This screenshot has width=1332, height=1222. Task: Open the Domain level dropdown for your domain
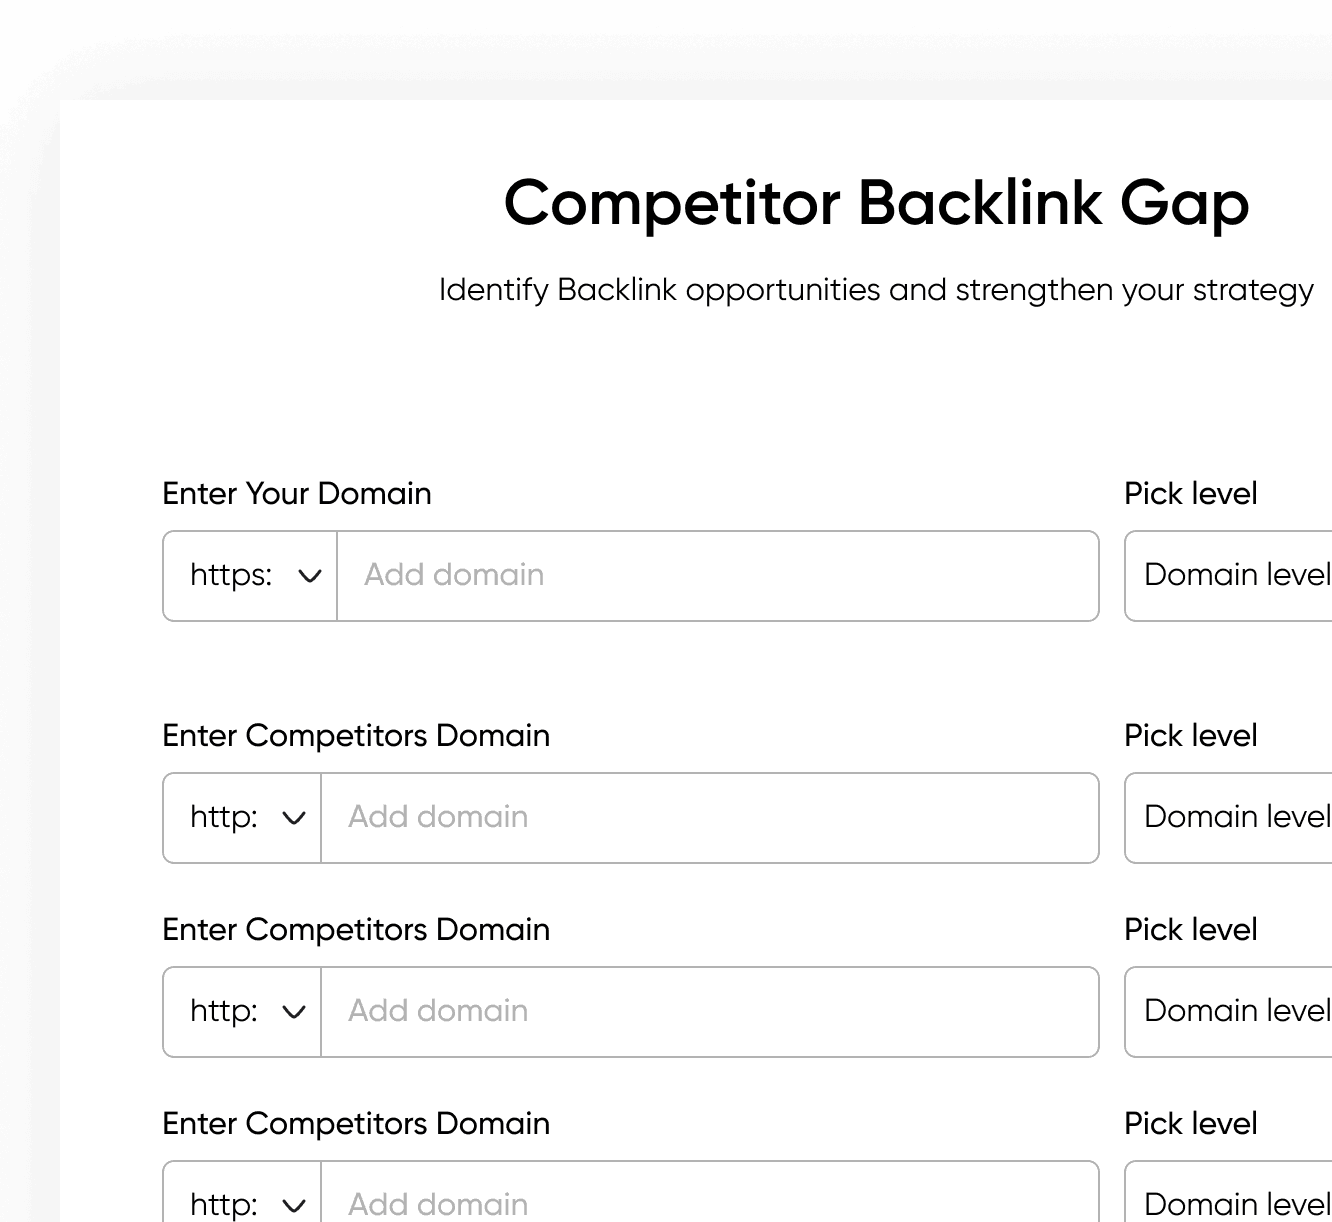coord(1236,576)
